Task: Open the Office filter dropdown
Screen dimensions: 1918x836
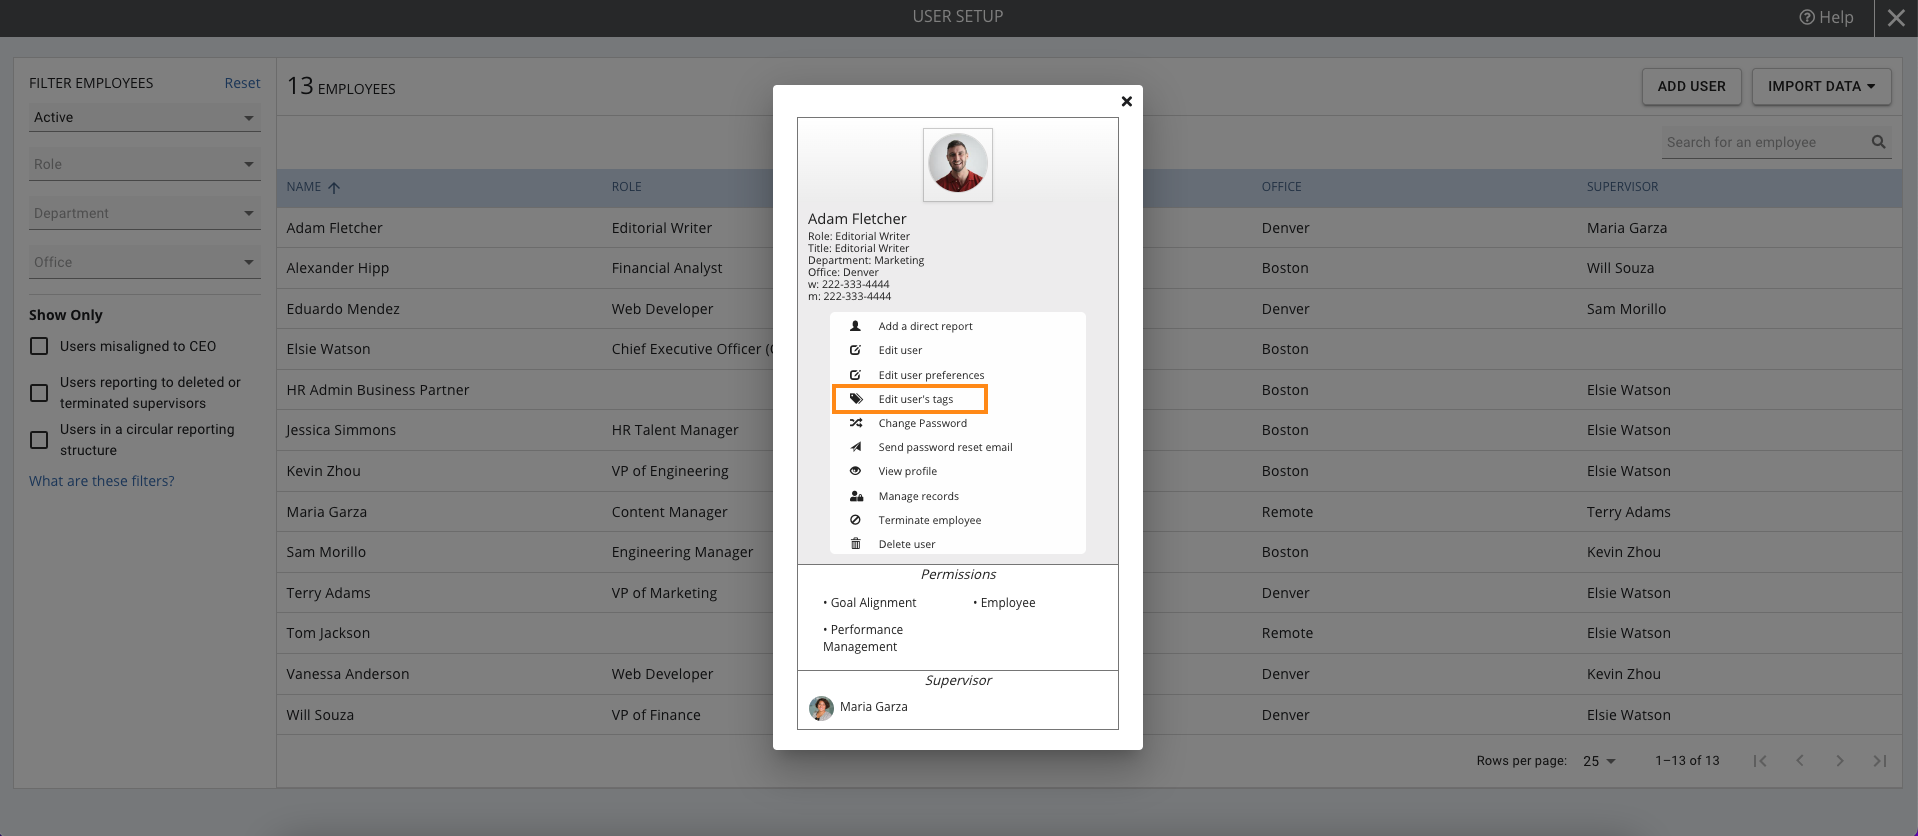Action: [x=144, y=263]
